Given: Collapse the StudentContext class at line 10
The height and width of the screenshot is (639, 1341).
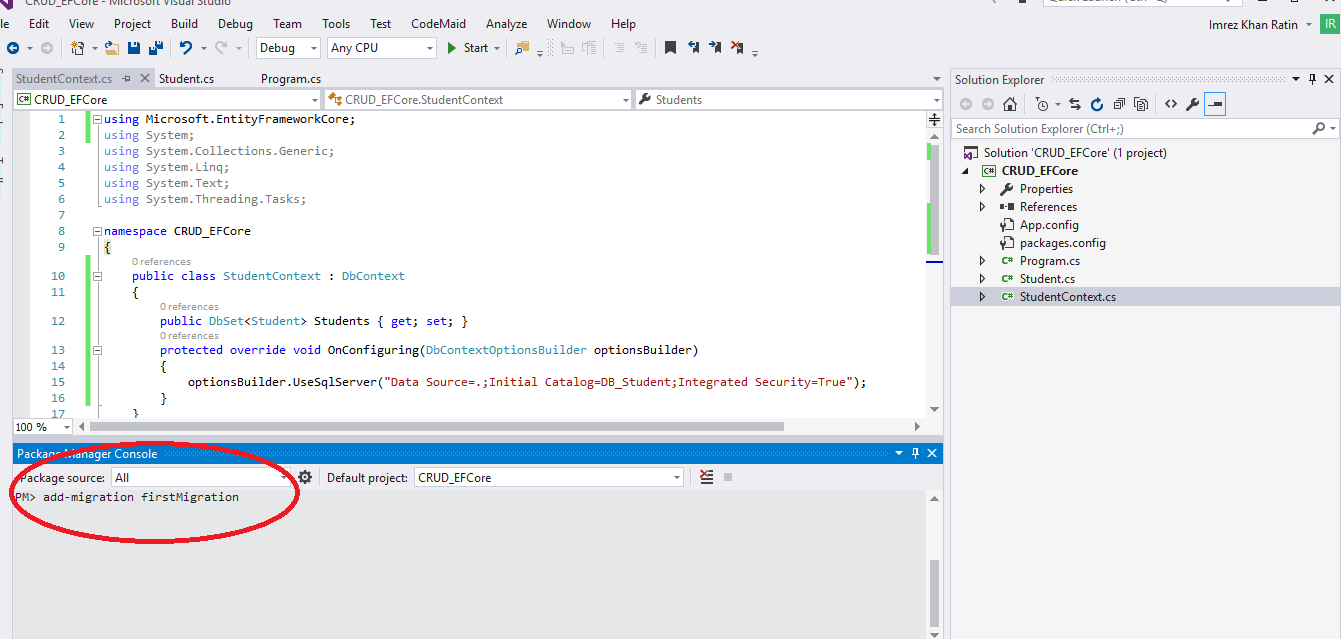Looking at the screenshot, I should (x=97, y=276).
